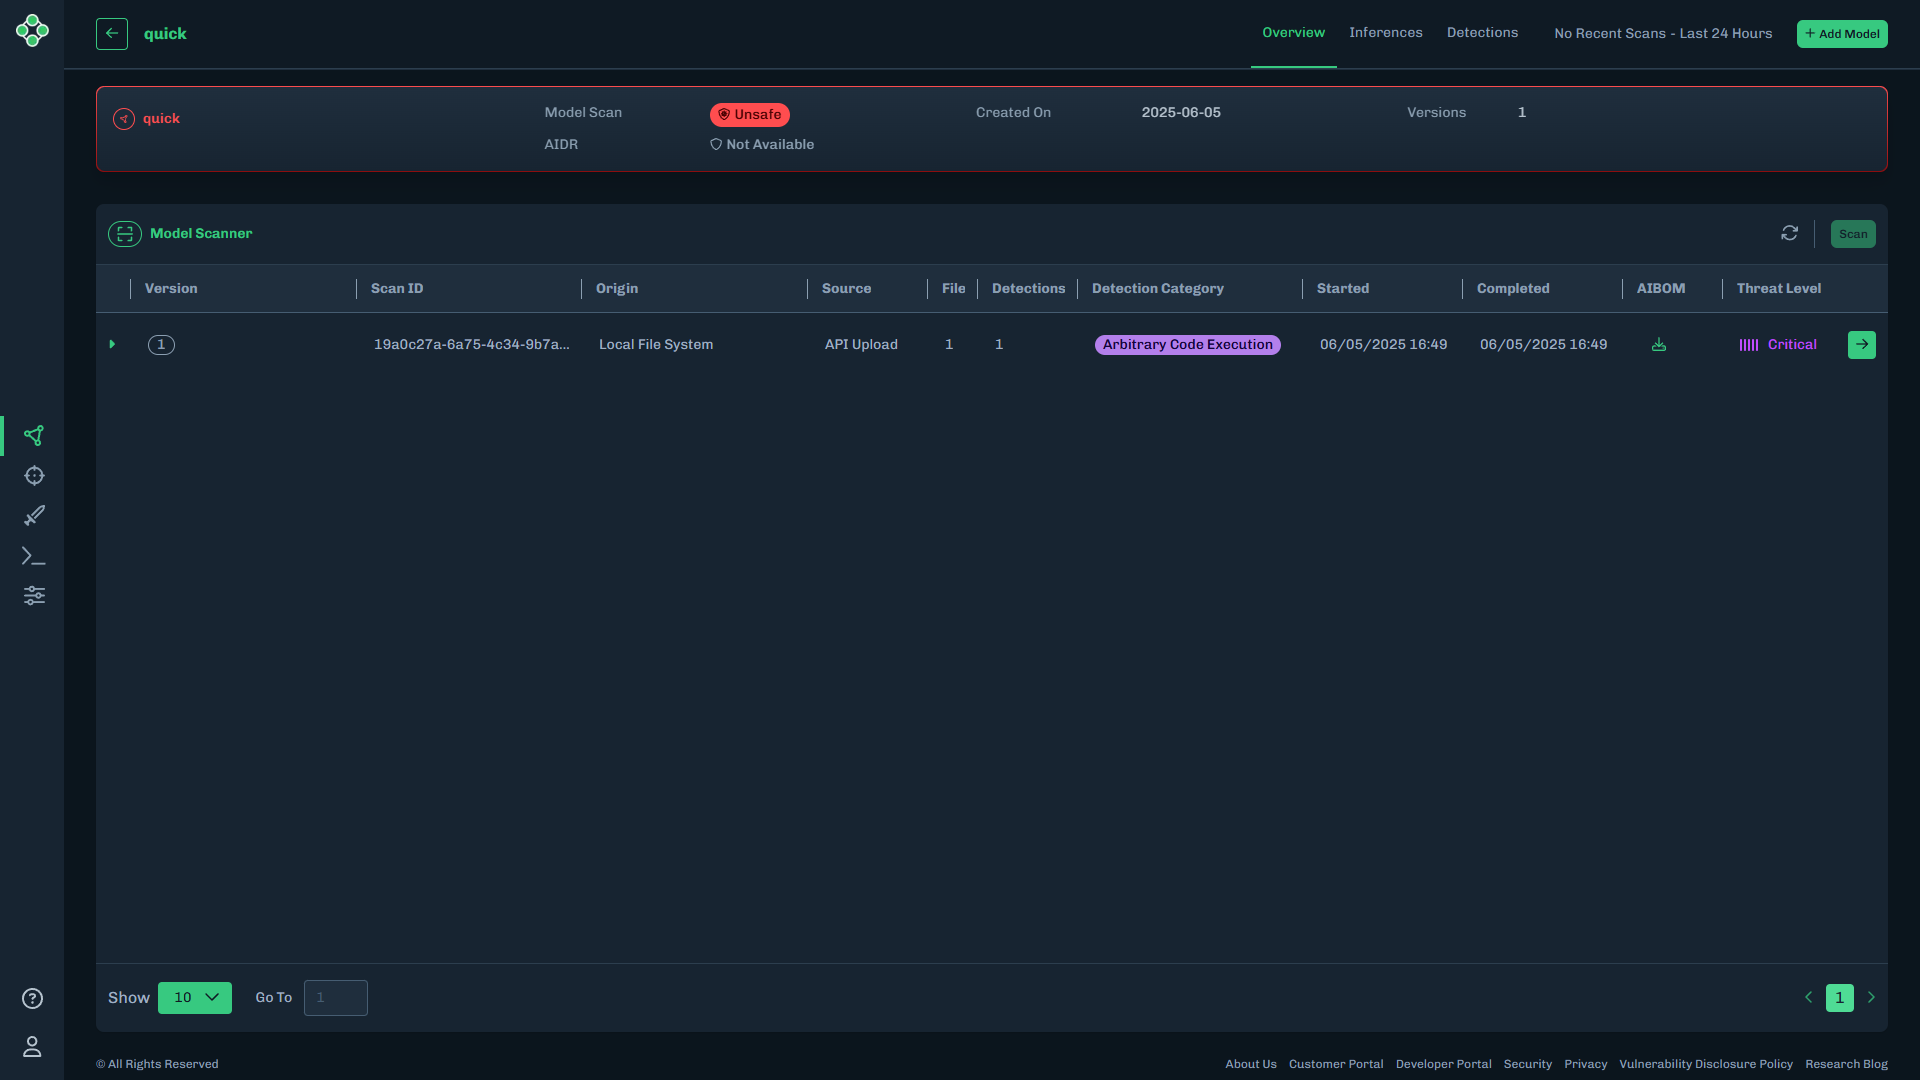Image resolution: width=1920 pixels, height=1080 pixels.
Task: Expand the version 1 scan row
Action: [x=112, y=345]
